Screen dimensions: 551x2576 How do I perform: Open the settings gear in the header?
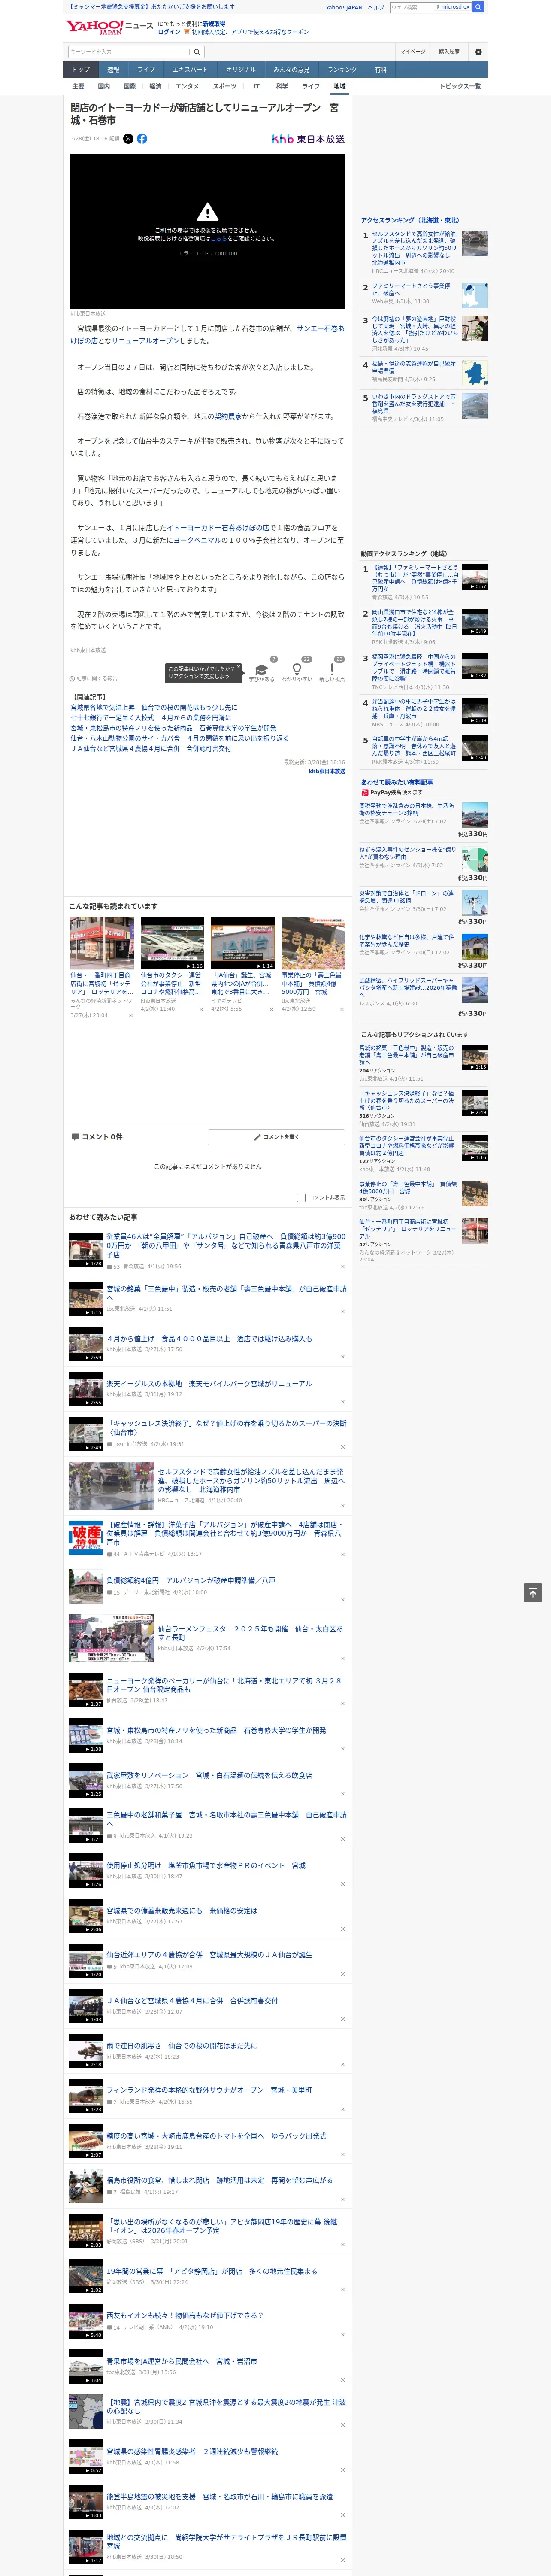(478, 51)
